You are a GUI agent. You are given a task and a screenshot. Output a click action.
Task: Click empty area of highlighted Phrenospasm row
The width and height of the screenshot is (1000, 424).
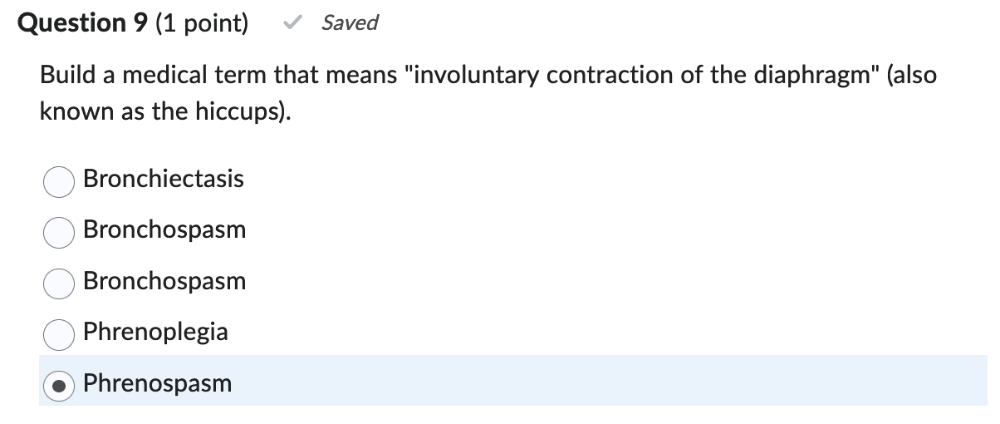(x=600, y=382)
